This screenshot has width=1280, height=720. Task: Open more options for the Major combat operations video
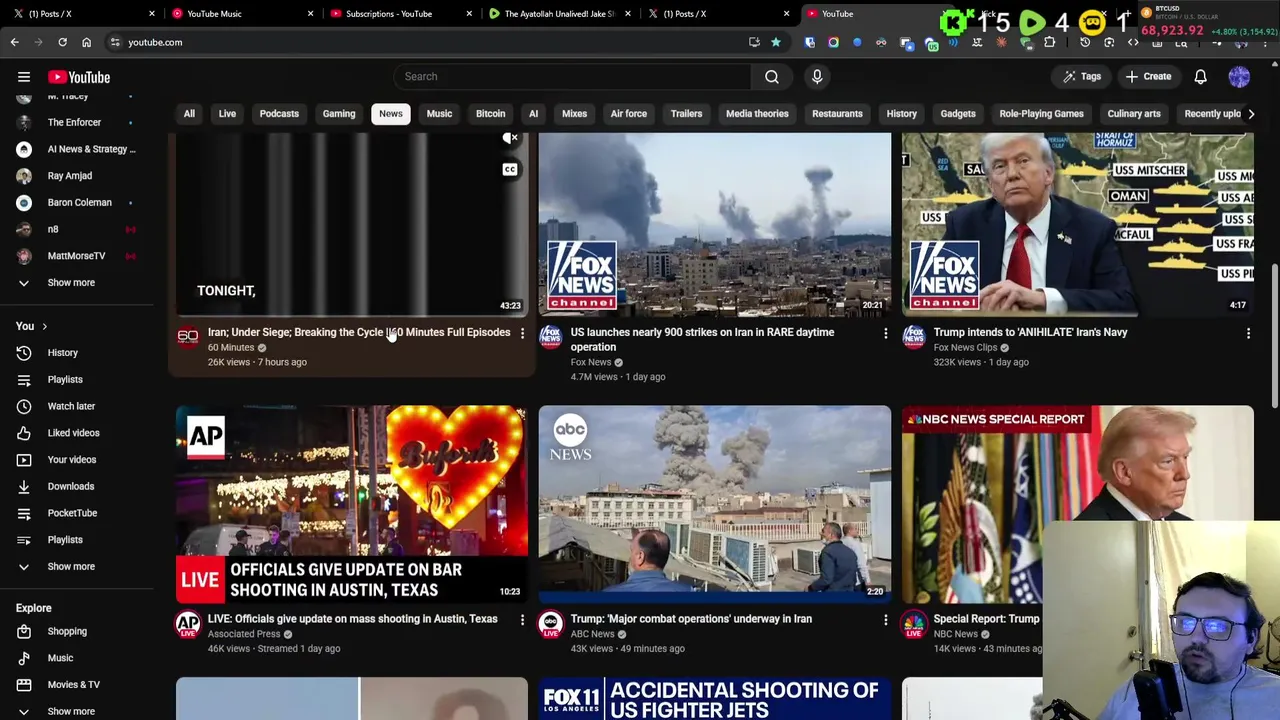(885, 620)
